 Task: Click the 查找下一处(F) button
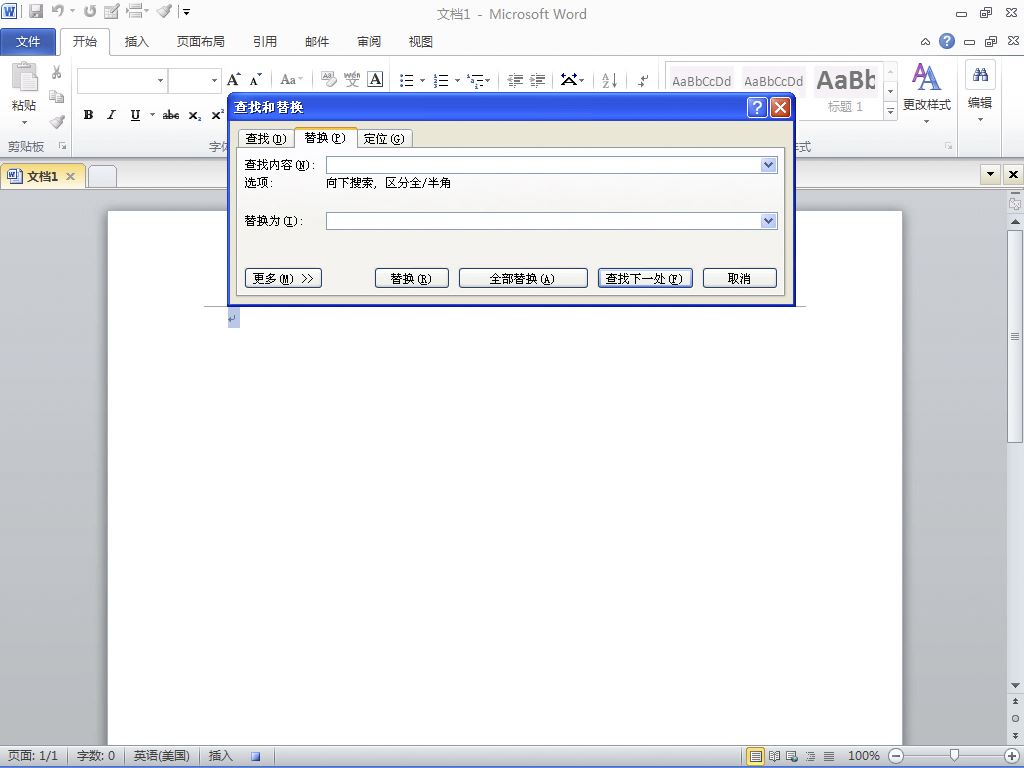click(x=645, y=278)
